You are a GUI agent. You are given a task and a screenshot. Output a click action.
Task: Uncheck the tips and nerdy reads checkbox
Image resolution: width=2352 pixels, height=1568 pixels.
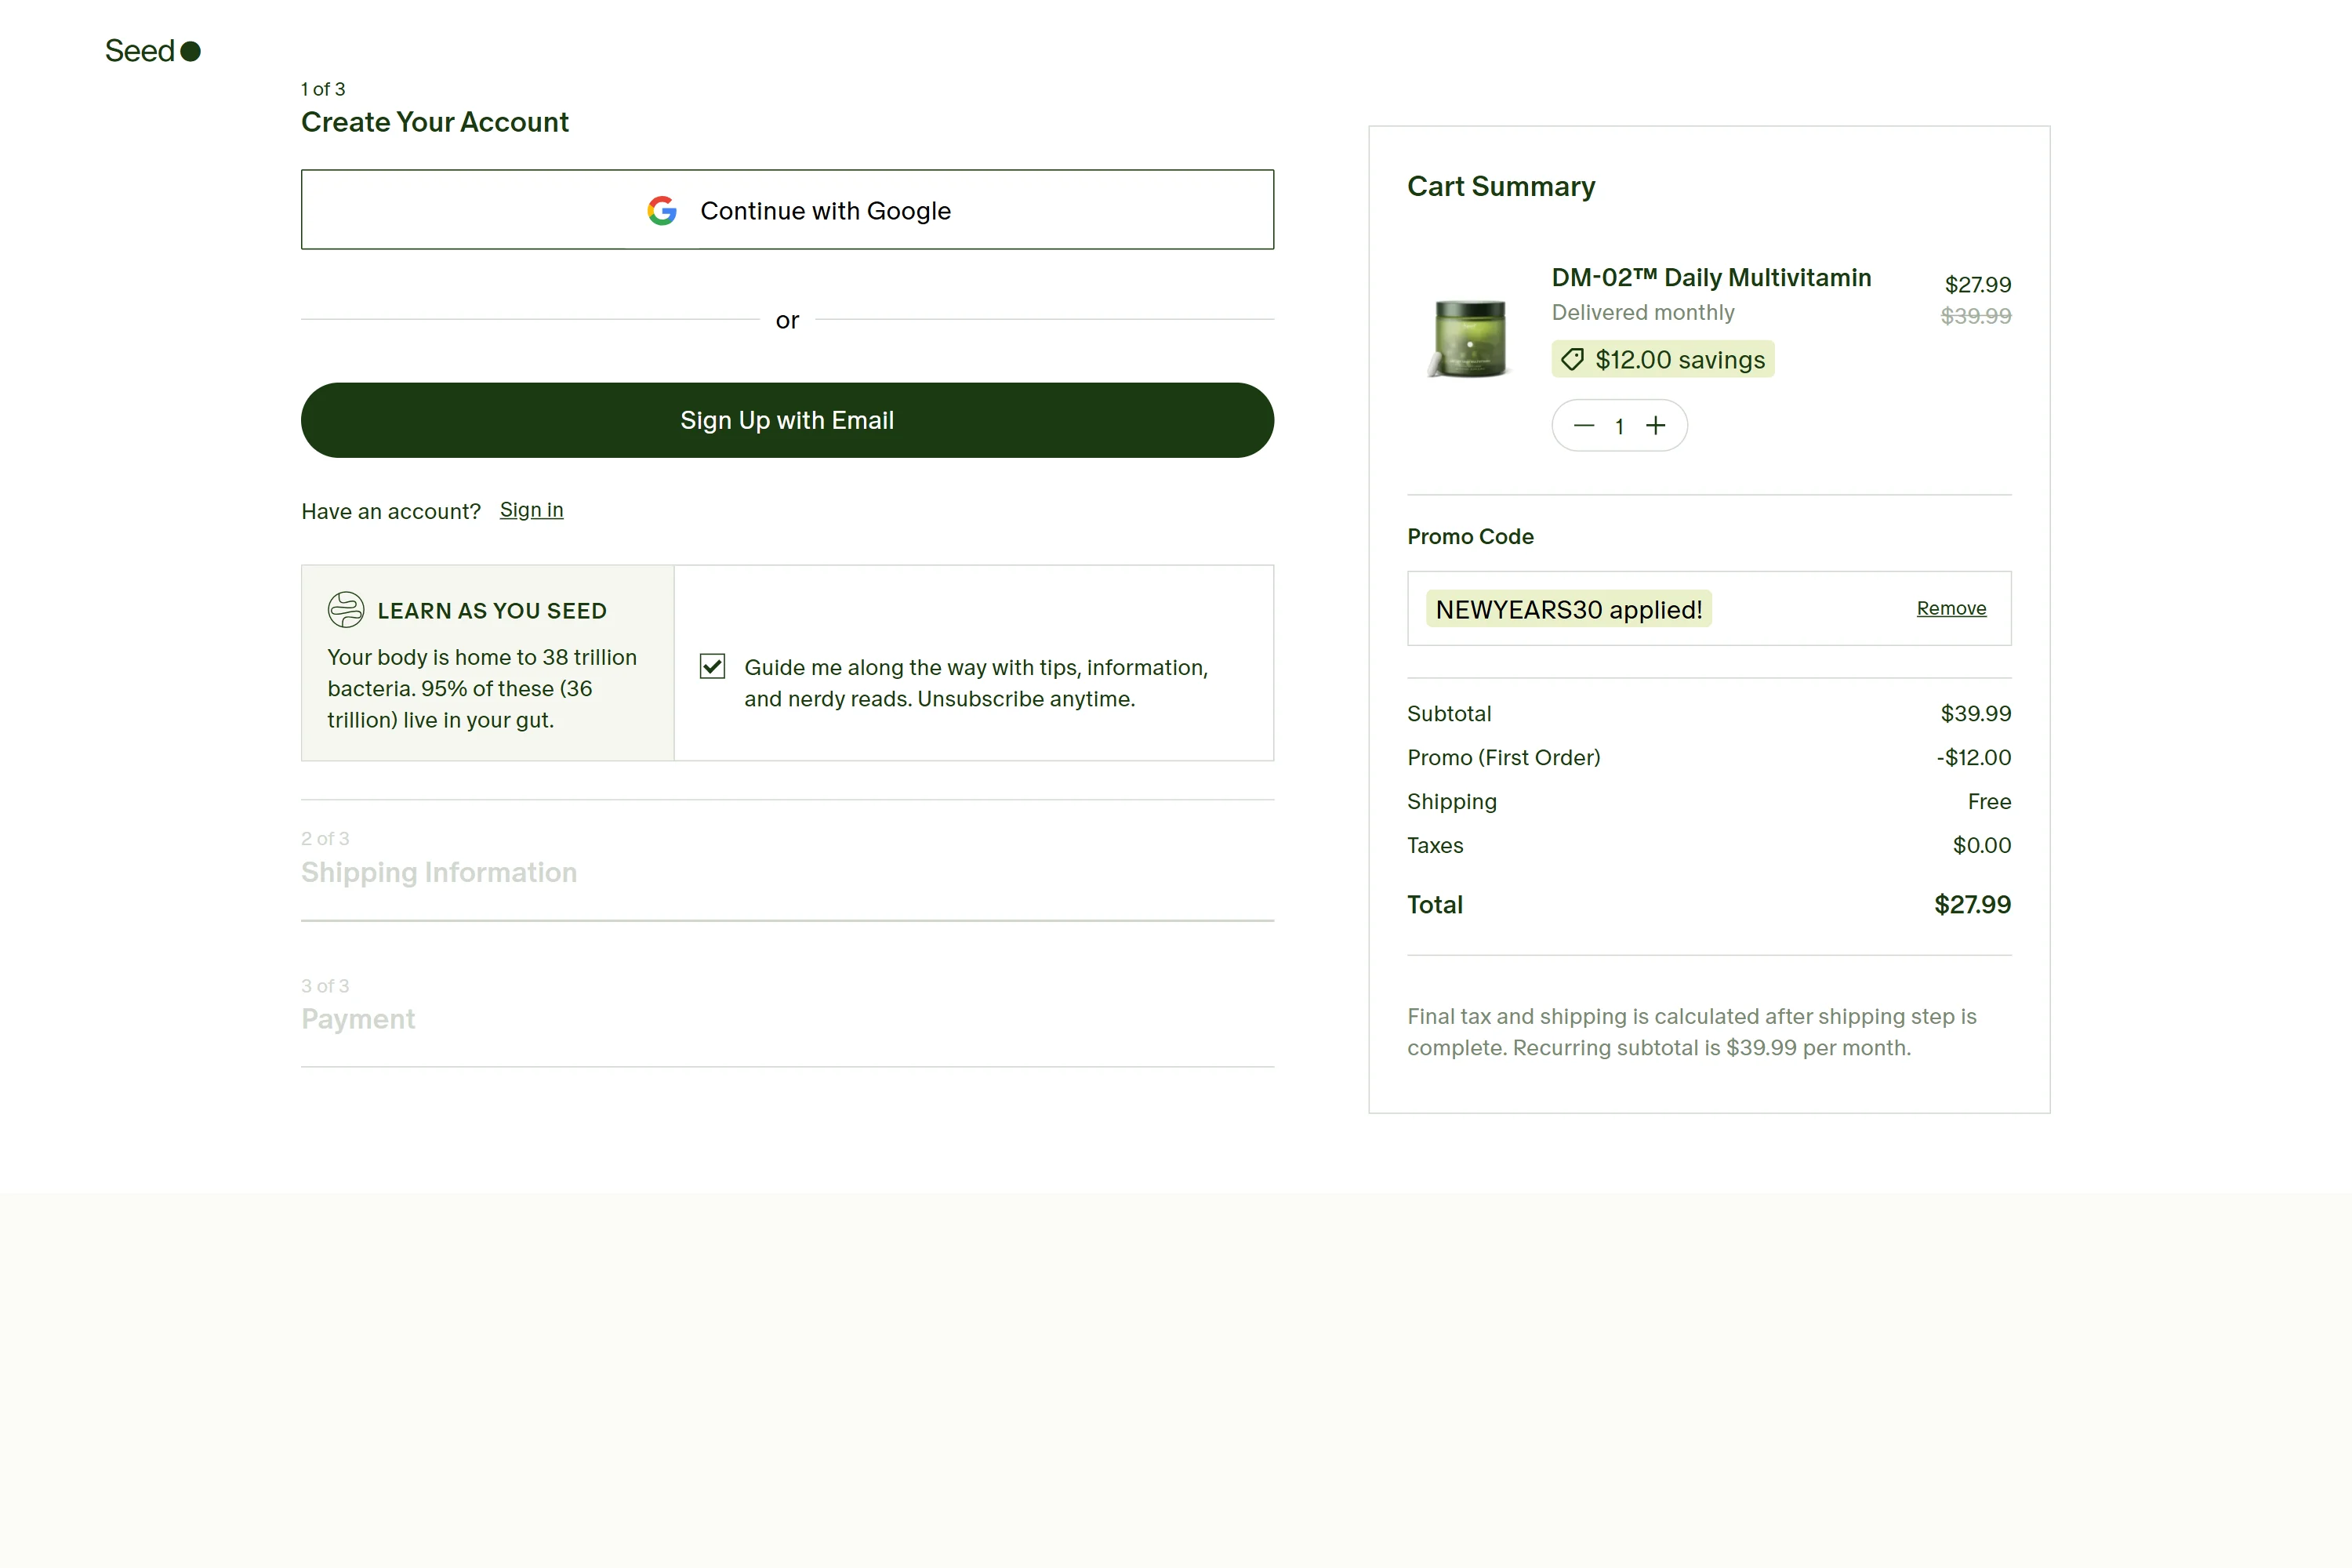pyautogui.click(x=712, y=667)
